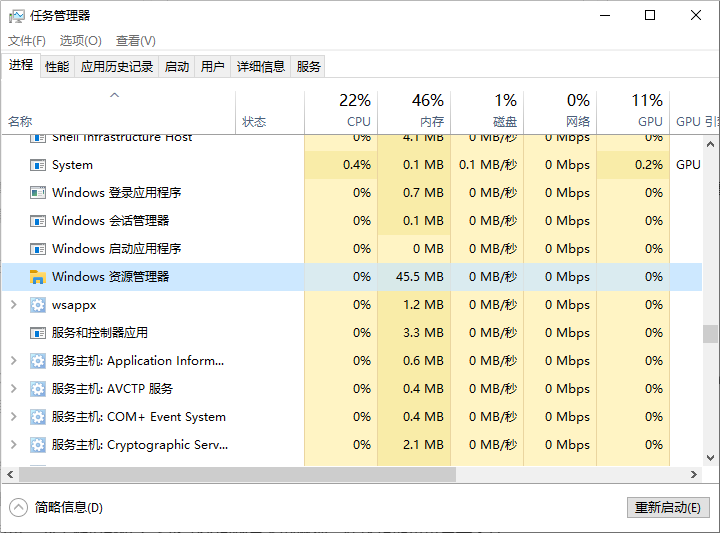Sort by the 内存 column header
The height and width of the screenshot is (533, 720).
pyautogui.click(x=414, y=112)
